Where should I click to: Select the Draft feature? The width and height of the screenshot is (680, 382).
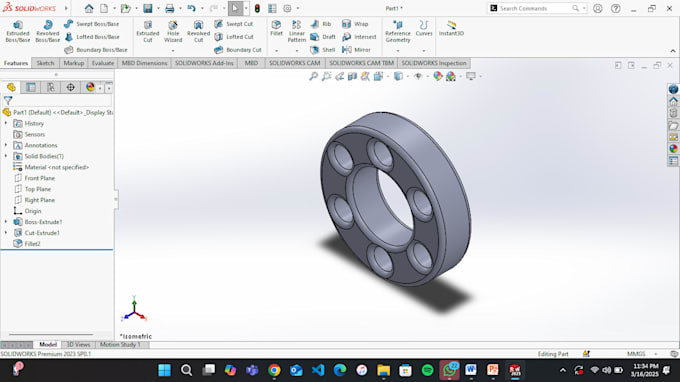(x=323, y=37)
